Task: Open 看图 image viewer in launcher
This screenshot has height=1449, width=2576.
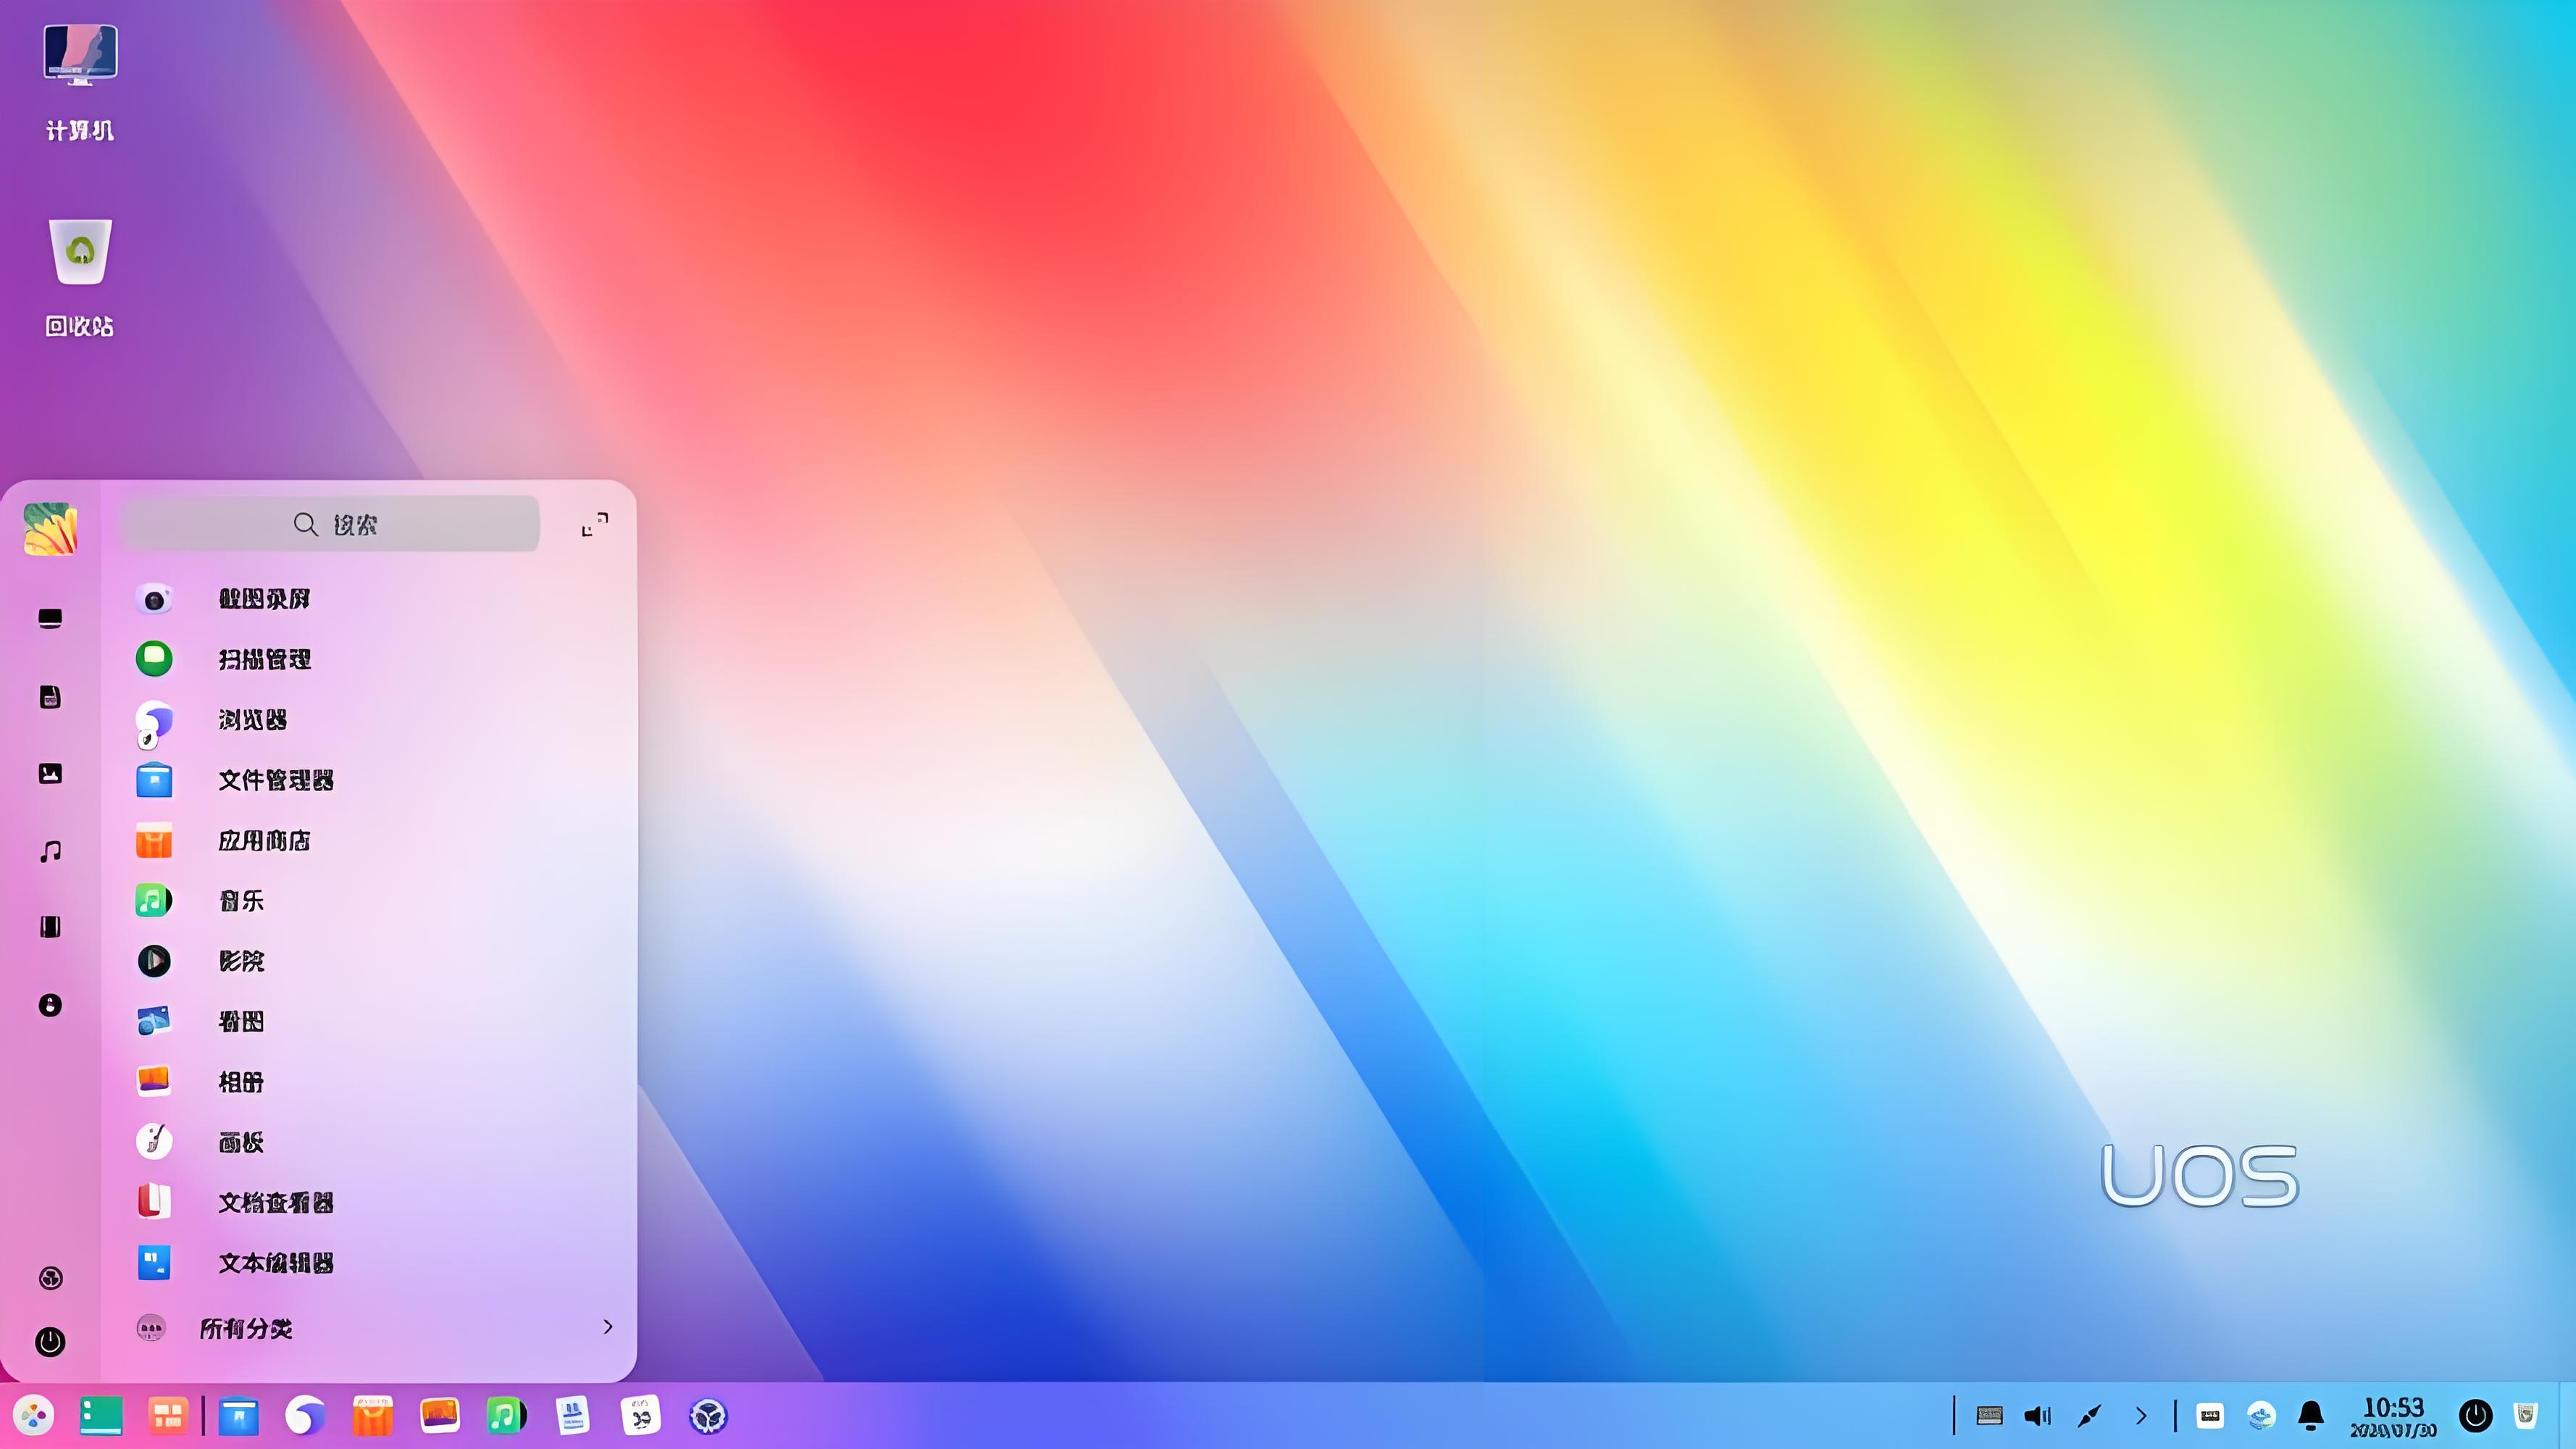Action: tap(370, 1021)
